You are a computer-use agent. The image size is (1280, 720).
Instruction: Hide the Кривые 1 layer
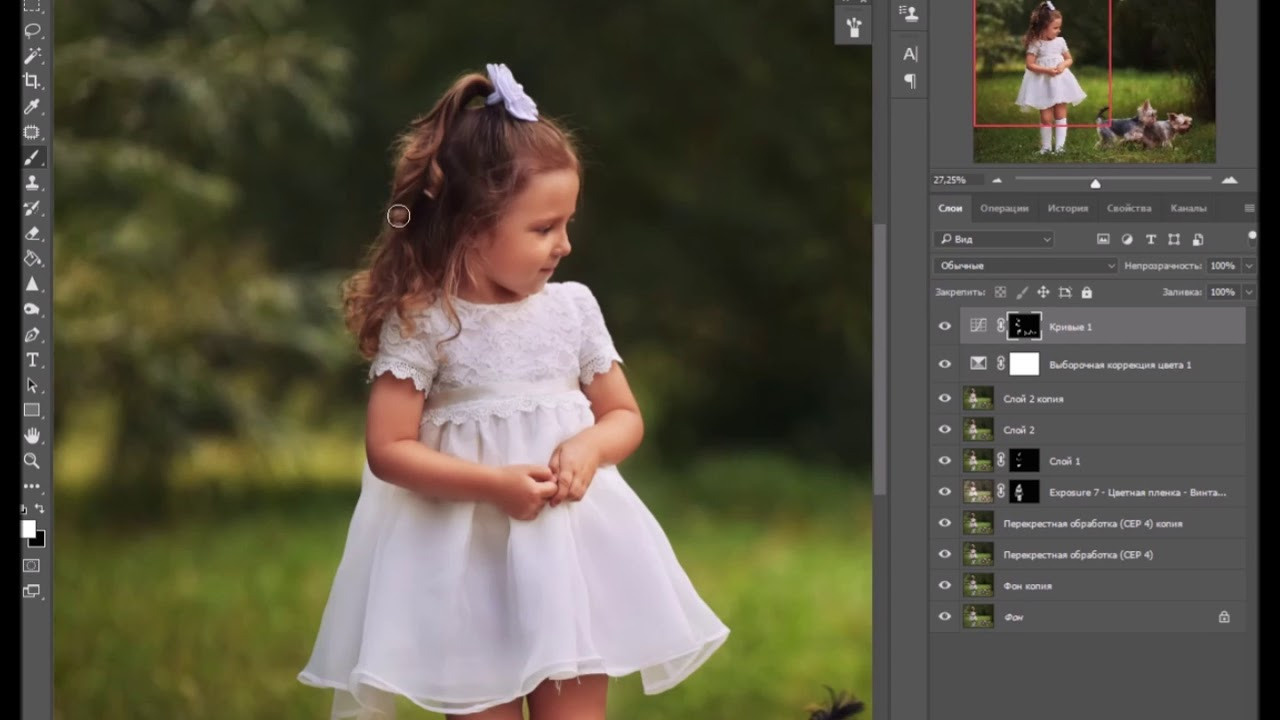pyautogui.click(x=944, y=327)
